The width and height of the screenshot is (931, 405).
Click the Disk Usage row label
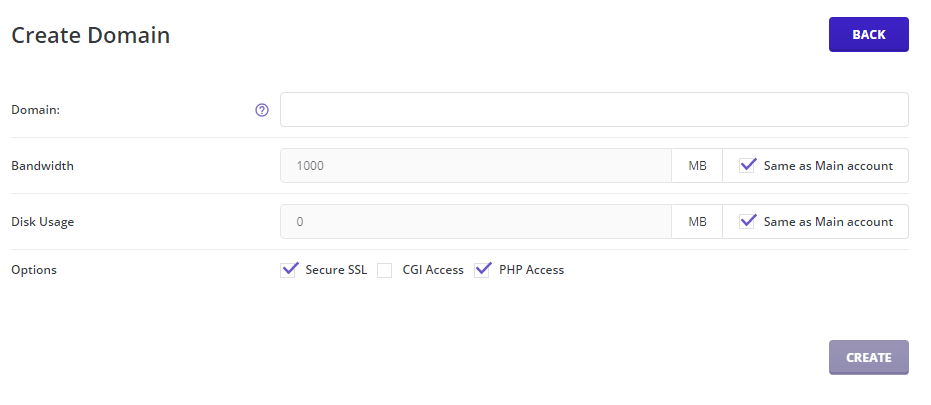coord(42,222)
